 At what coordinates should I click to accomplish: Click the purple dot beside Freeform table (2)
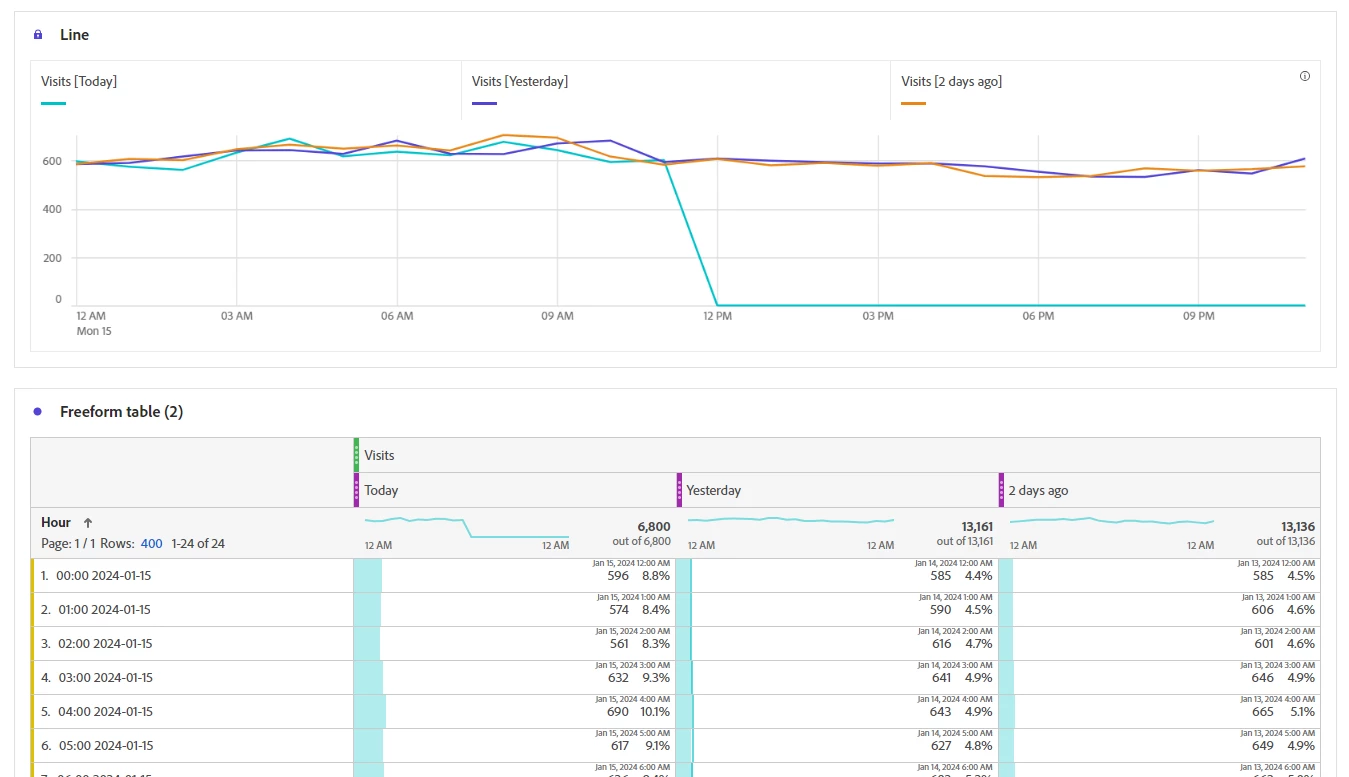coord(38,411)
